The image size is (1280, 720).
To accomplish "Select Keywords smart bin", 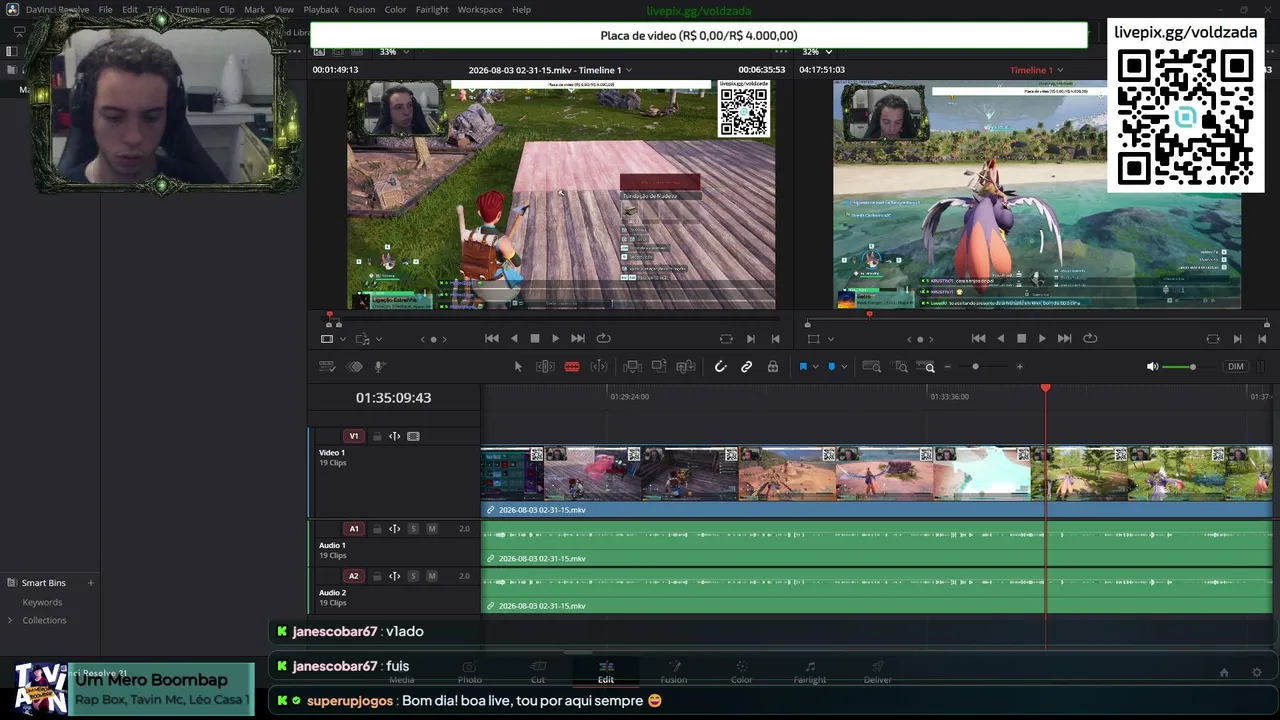I will tap(42, 602).
